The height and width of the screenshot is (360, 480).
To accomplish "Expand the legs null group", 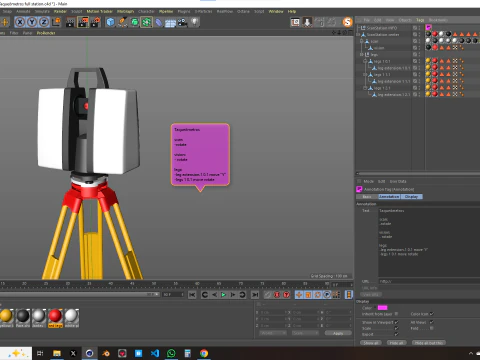I will tap(362, 54).
